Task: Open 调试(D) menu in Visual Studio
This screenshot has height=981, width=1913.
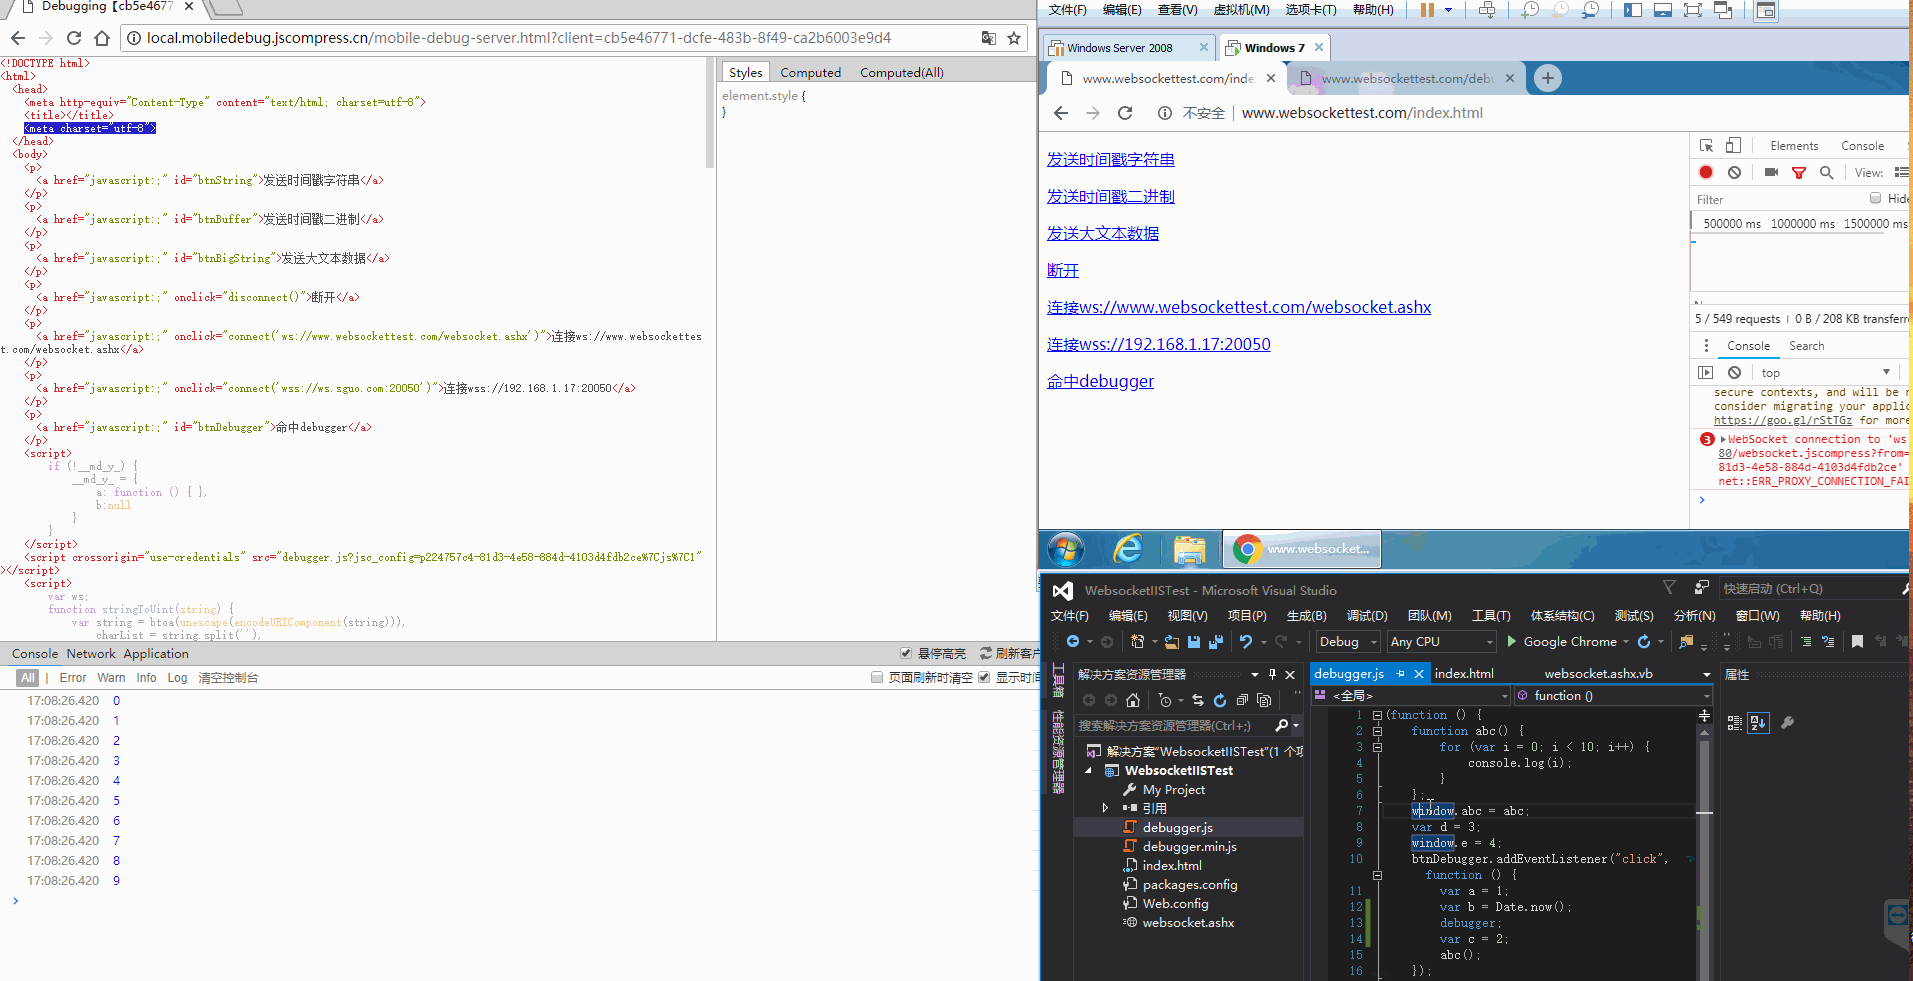Action: 1366,615
